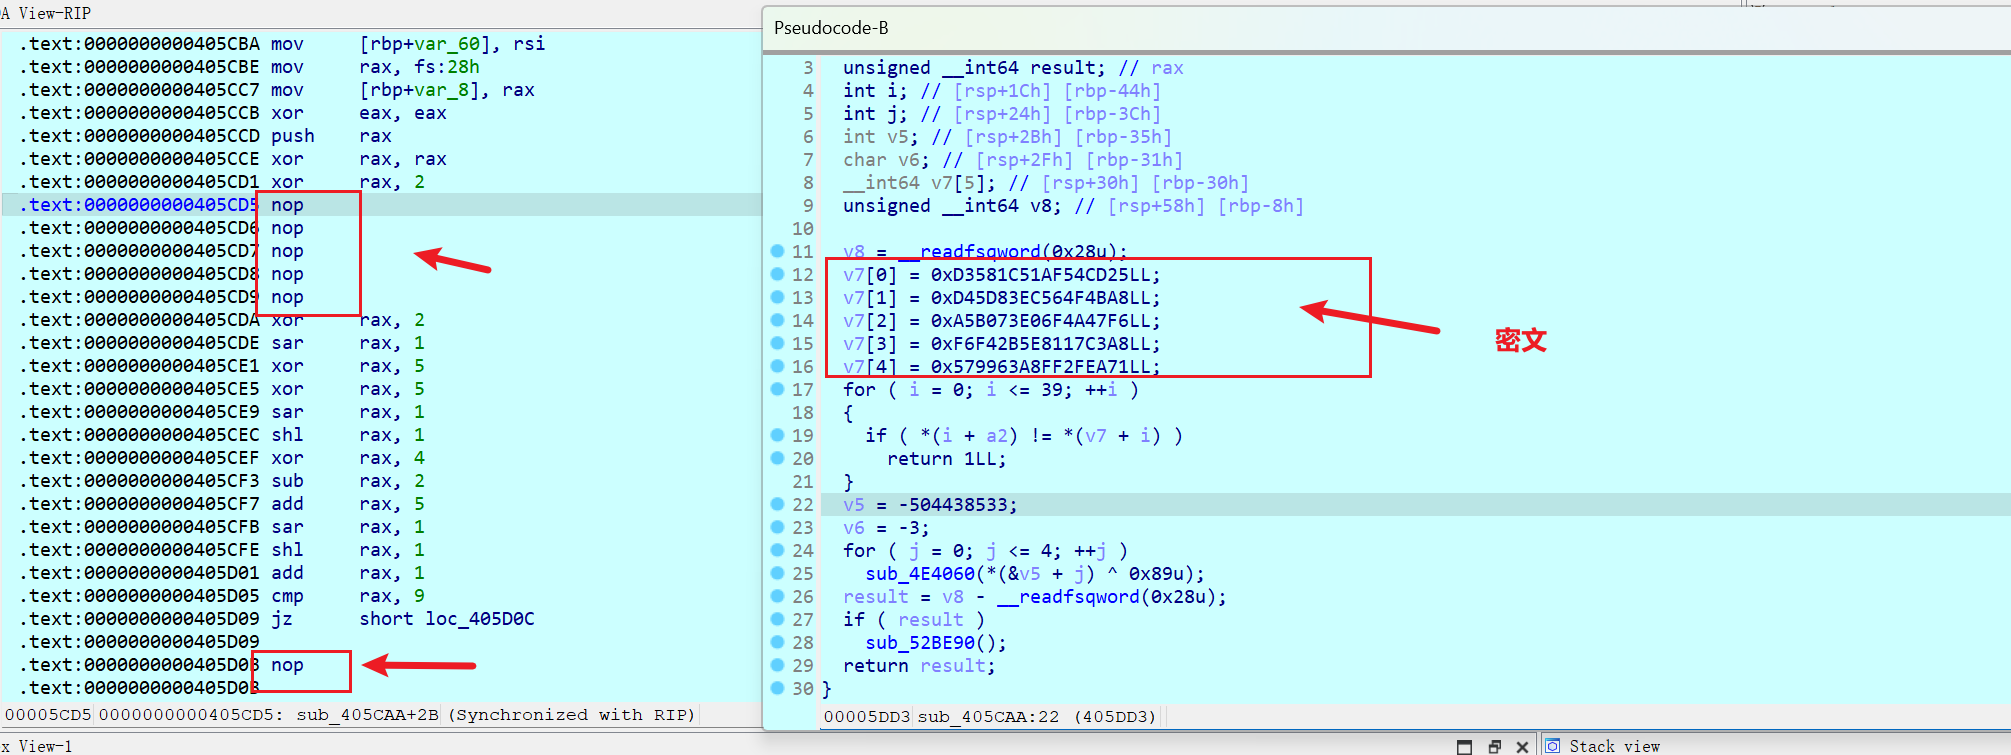Click the for loop header on line 17
The width and height of the screenshot is (2011, 755).
(991, 390)
